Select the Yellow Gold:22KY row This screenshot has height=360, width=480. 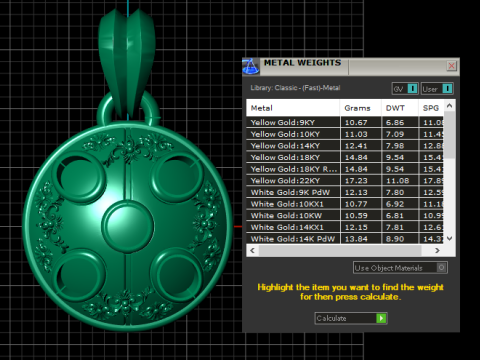pyautogui.click(x=345, y=181)
